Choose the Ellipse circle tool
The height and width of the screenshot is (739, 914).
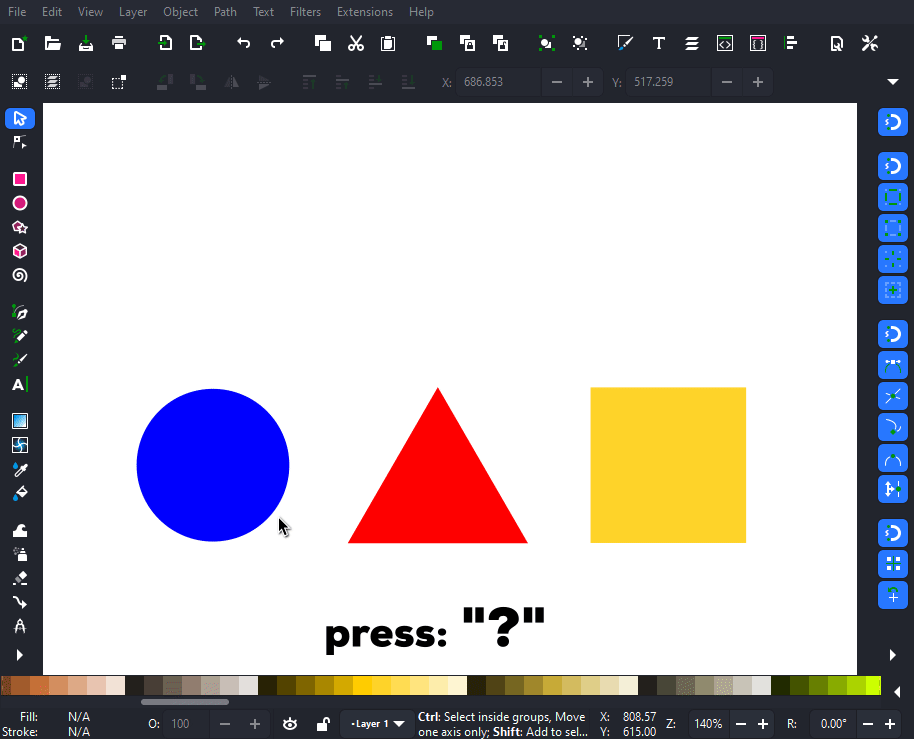[x=20, y=203]
